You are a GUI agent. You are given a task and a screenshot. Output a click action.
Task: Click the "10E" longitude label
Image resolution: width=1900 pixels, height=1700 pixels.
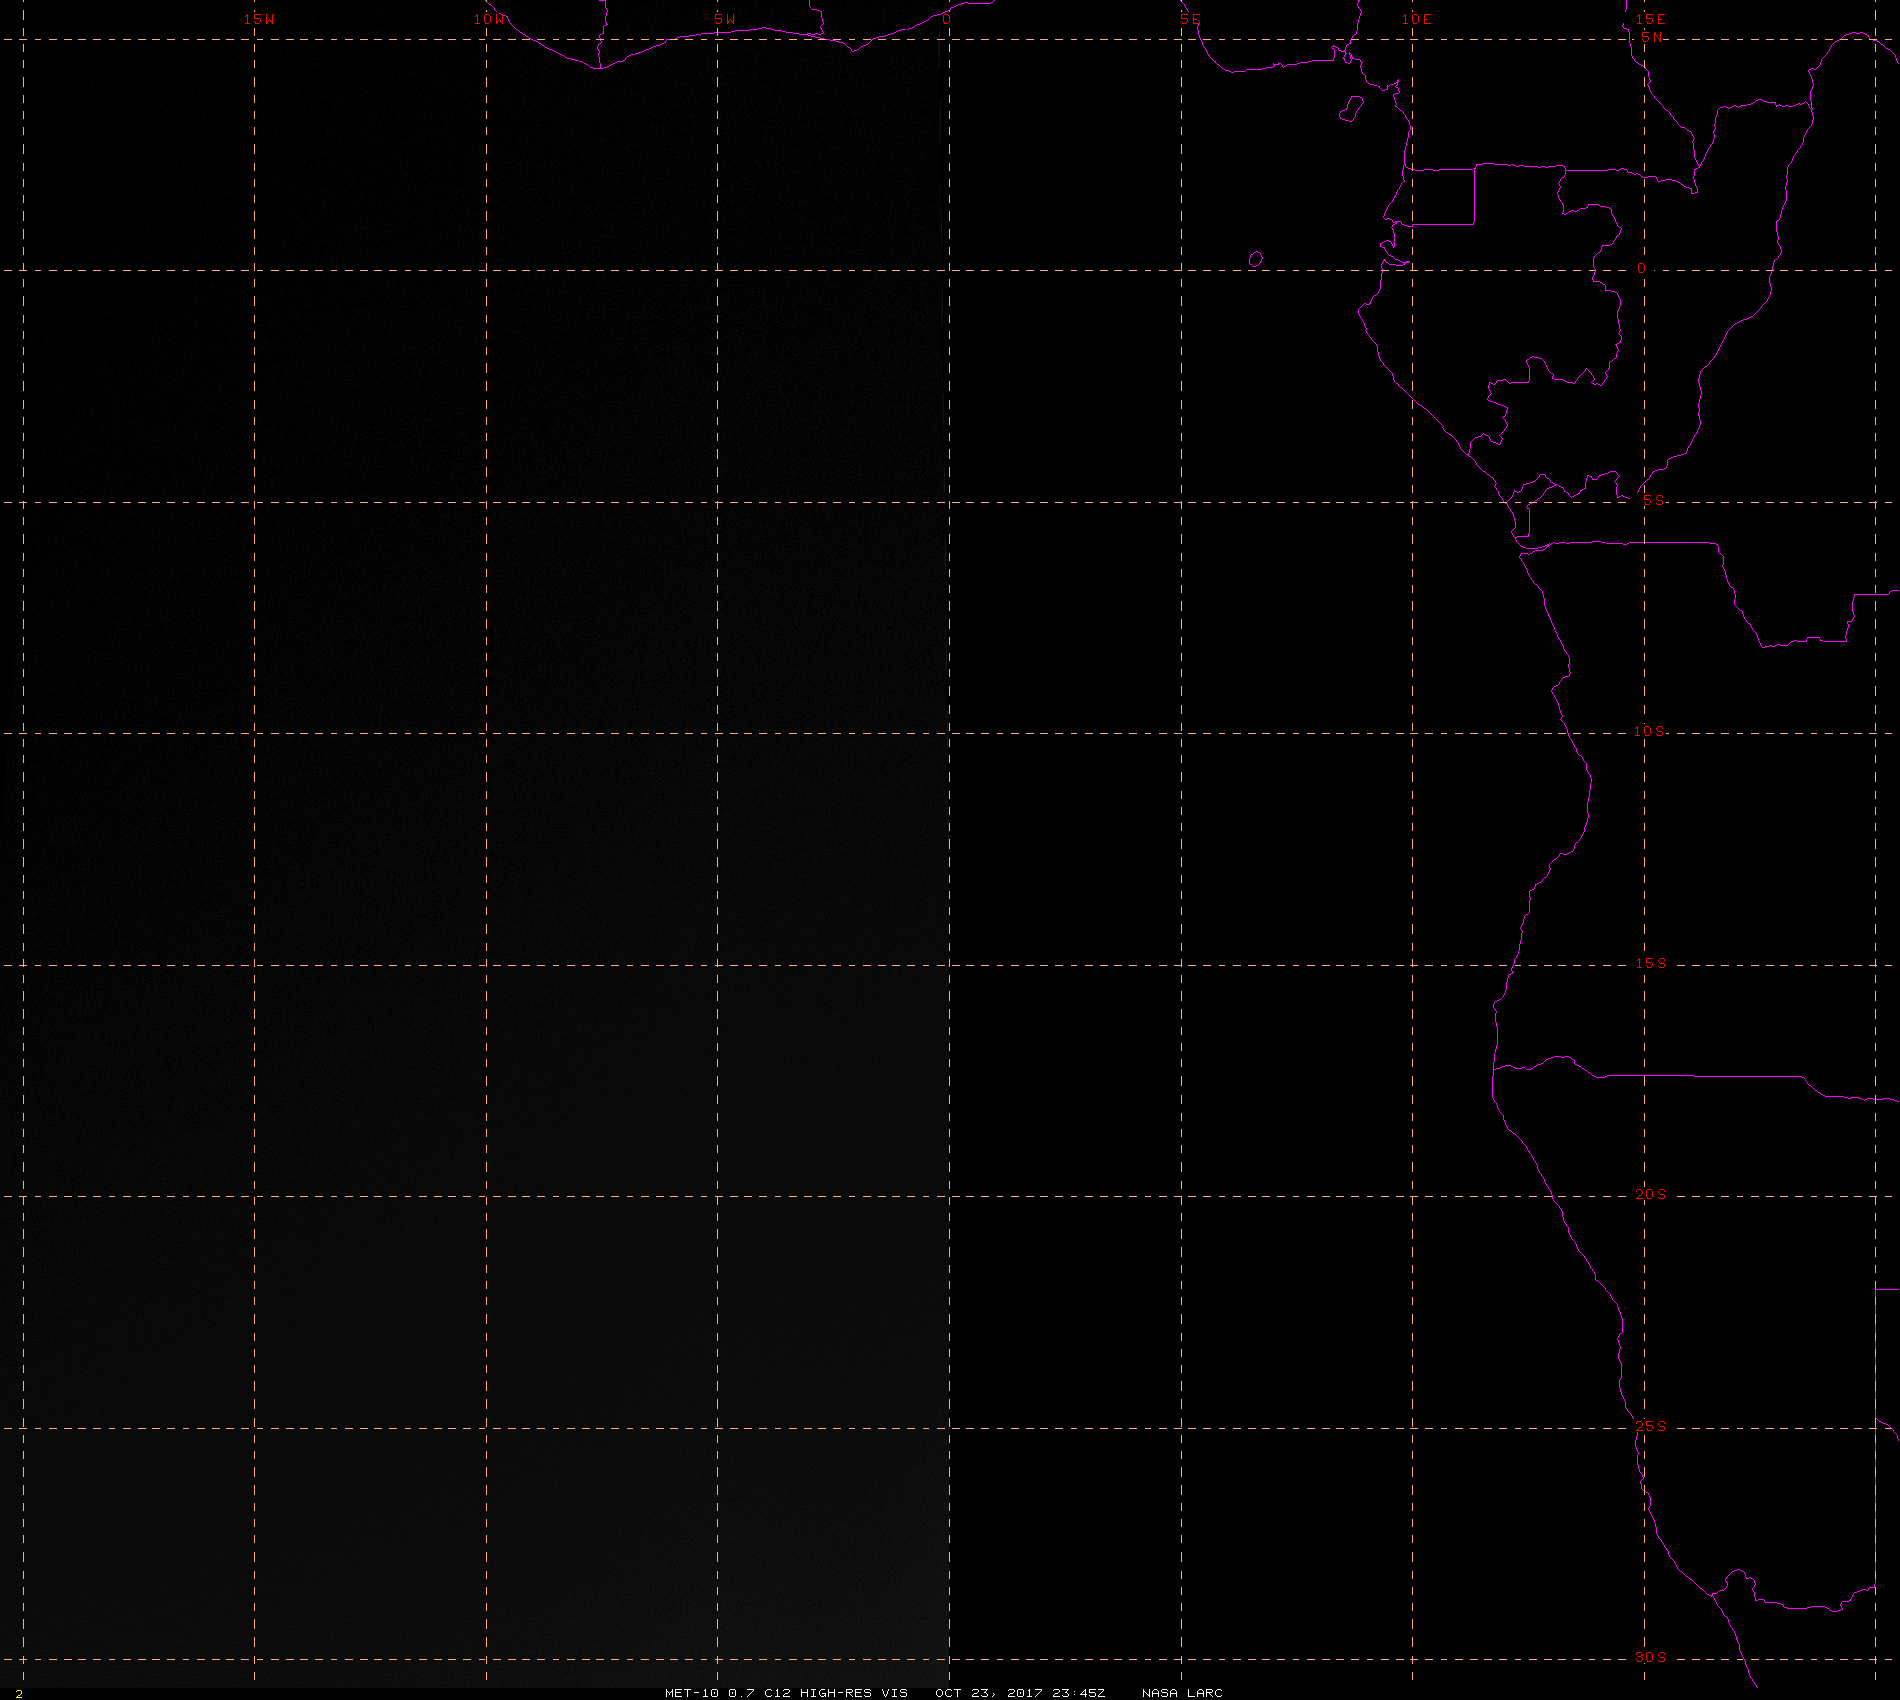(1416, 19)
